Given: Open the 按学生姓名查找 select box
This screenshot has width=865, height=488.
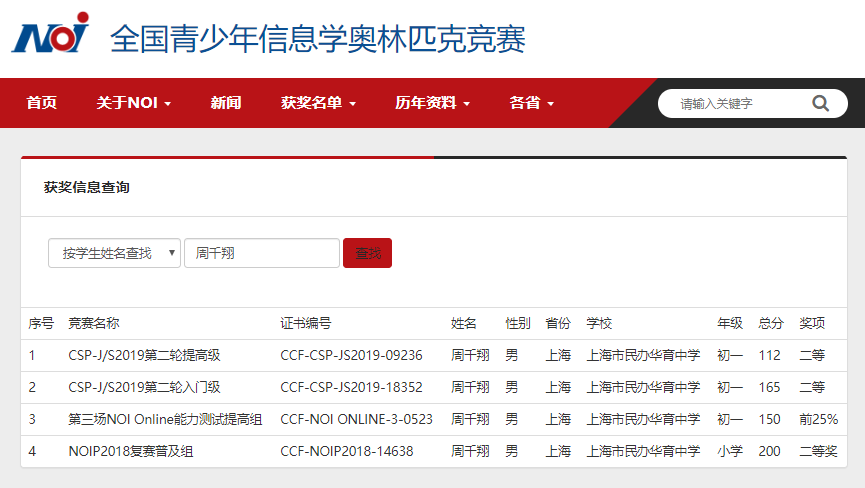Looking at the screenshot, I should click(x=114, y=253).
